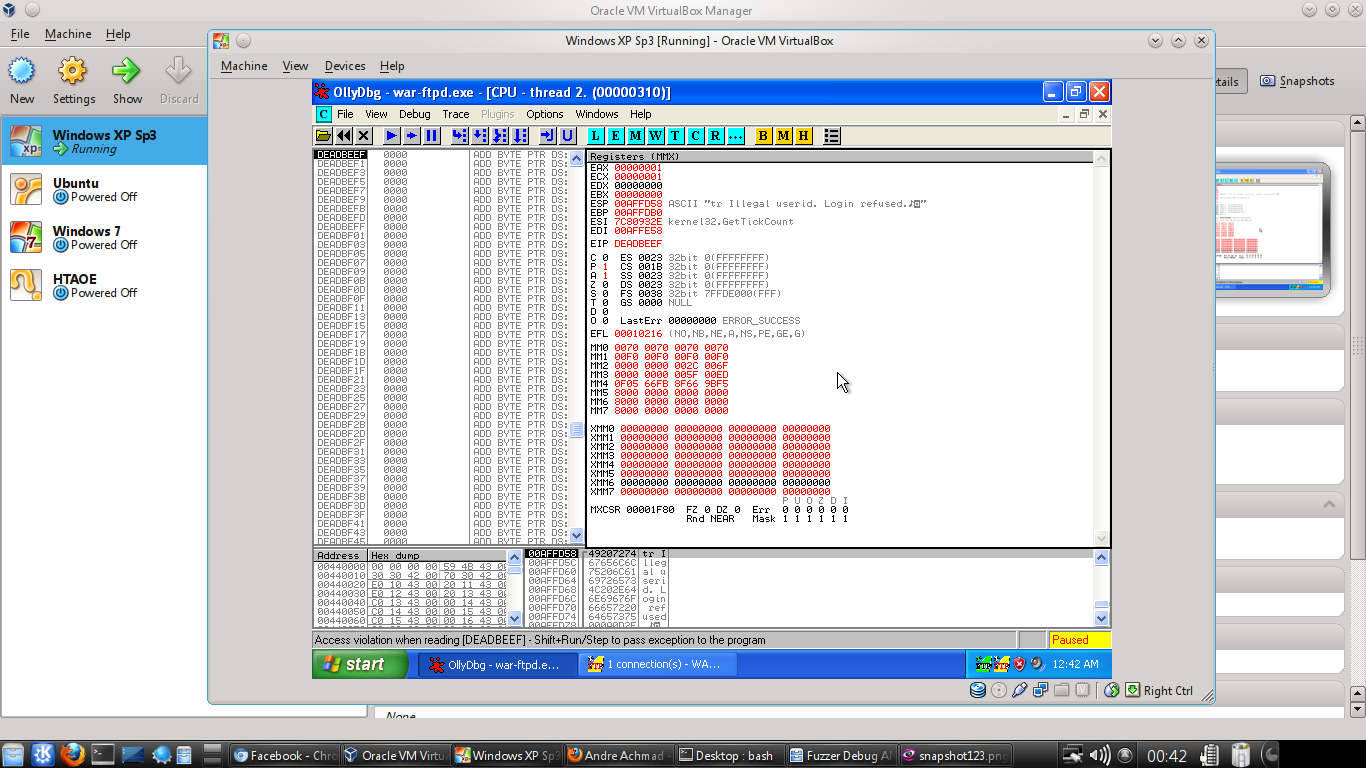The image size is (1366, 768).
Task: Click the scrollbar thumb of the disassembly pane
Action: coord(576,430)
